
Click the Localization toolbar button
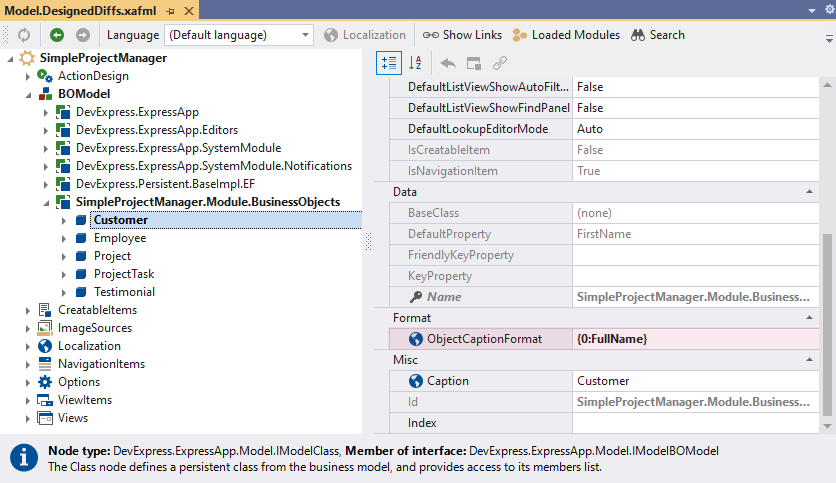[x=365, y=35]
